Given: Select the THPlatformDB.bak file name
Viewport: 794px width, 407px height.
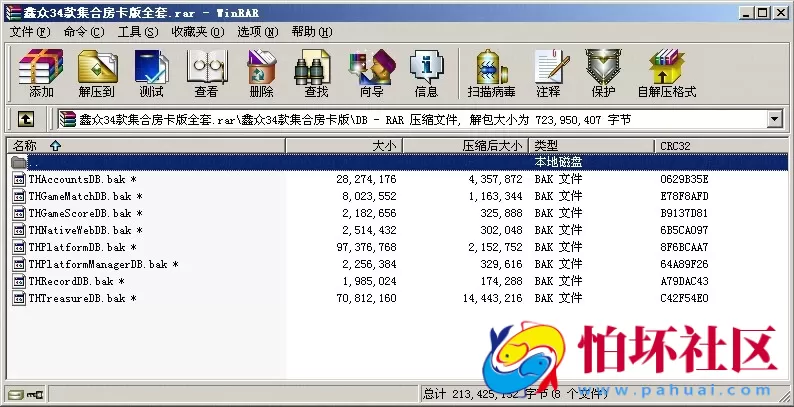Looking at the screenshot, I should point(83,248).
